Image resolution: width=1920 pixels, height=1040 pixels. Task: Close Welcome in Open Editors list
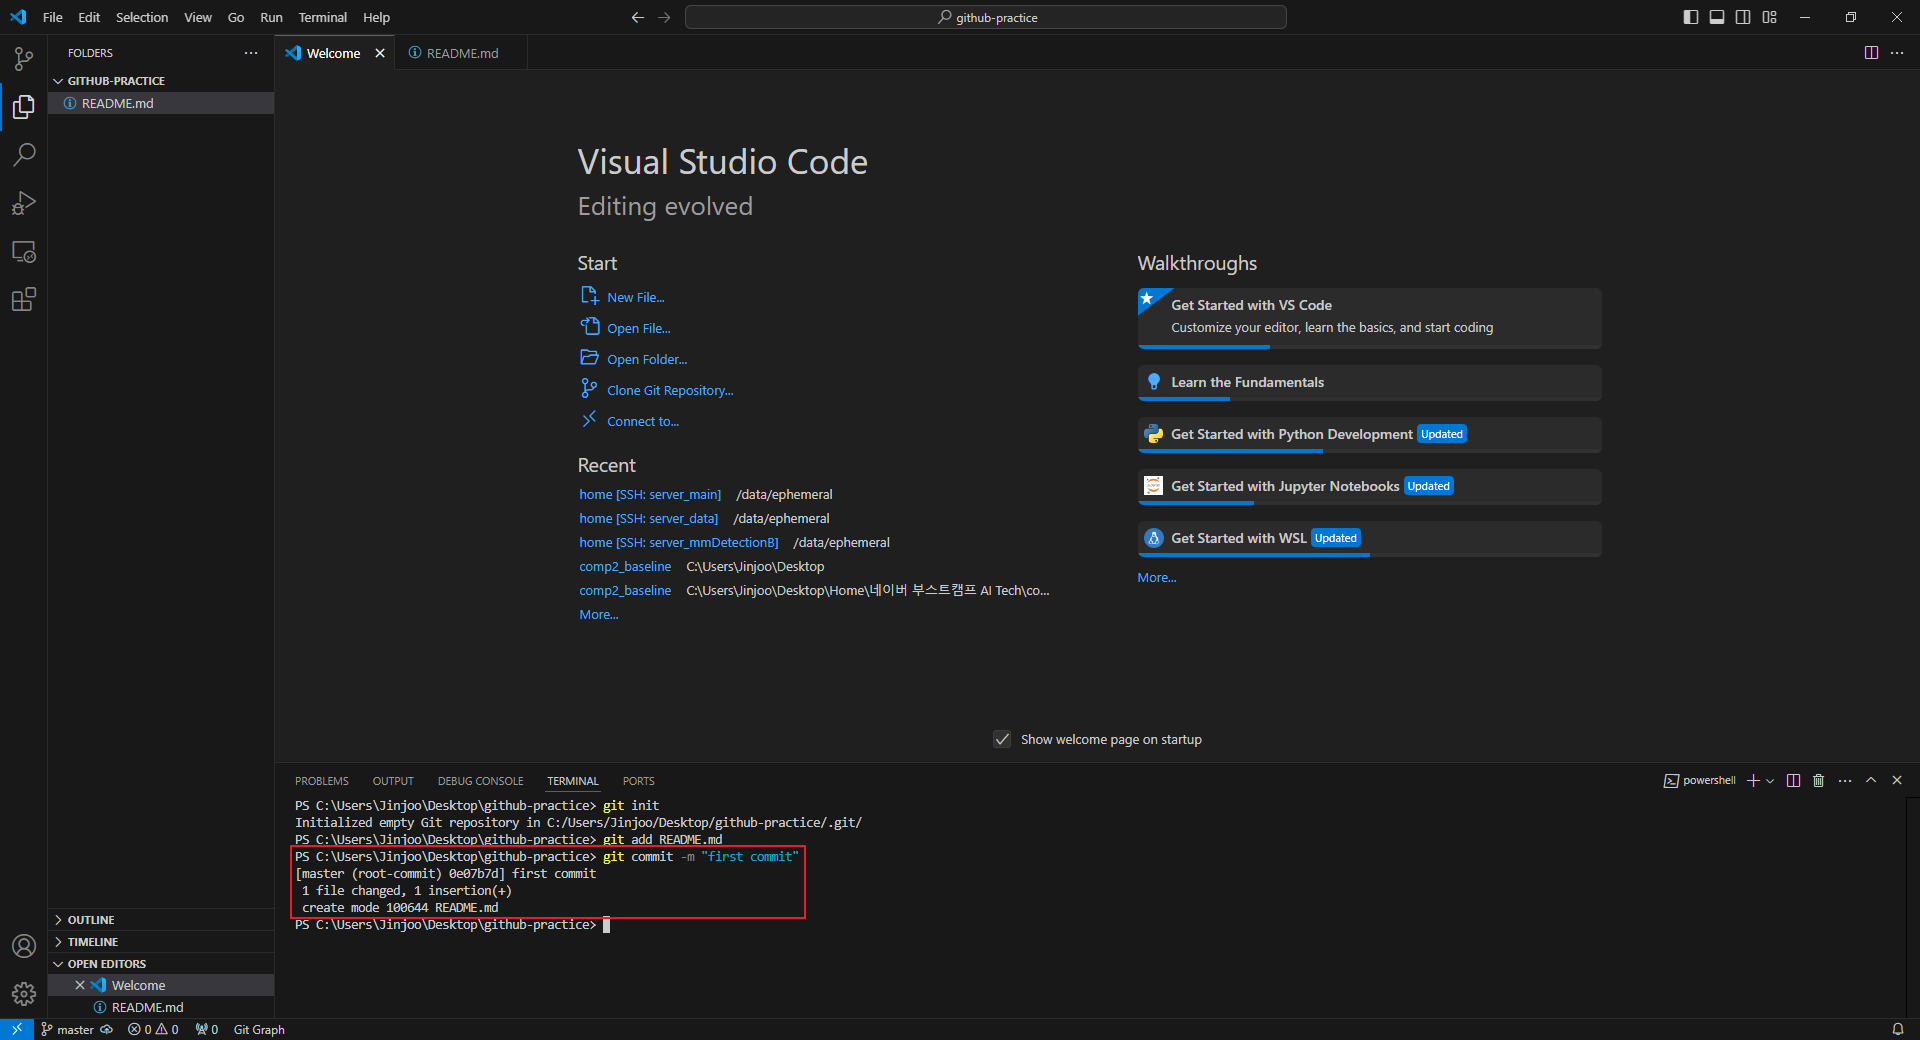point(80,985)
